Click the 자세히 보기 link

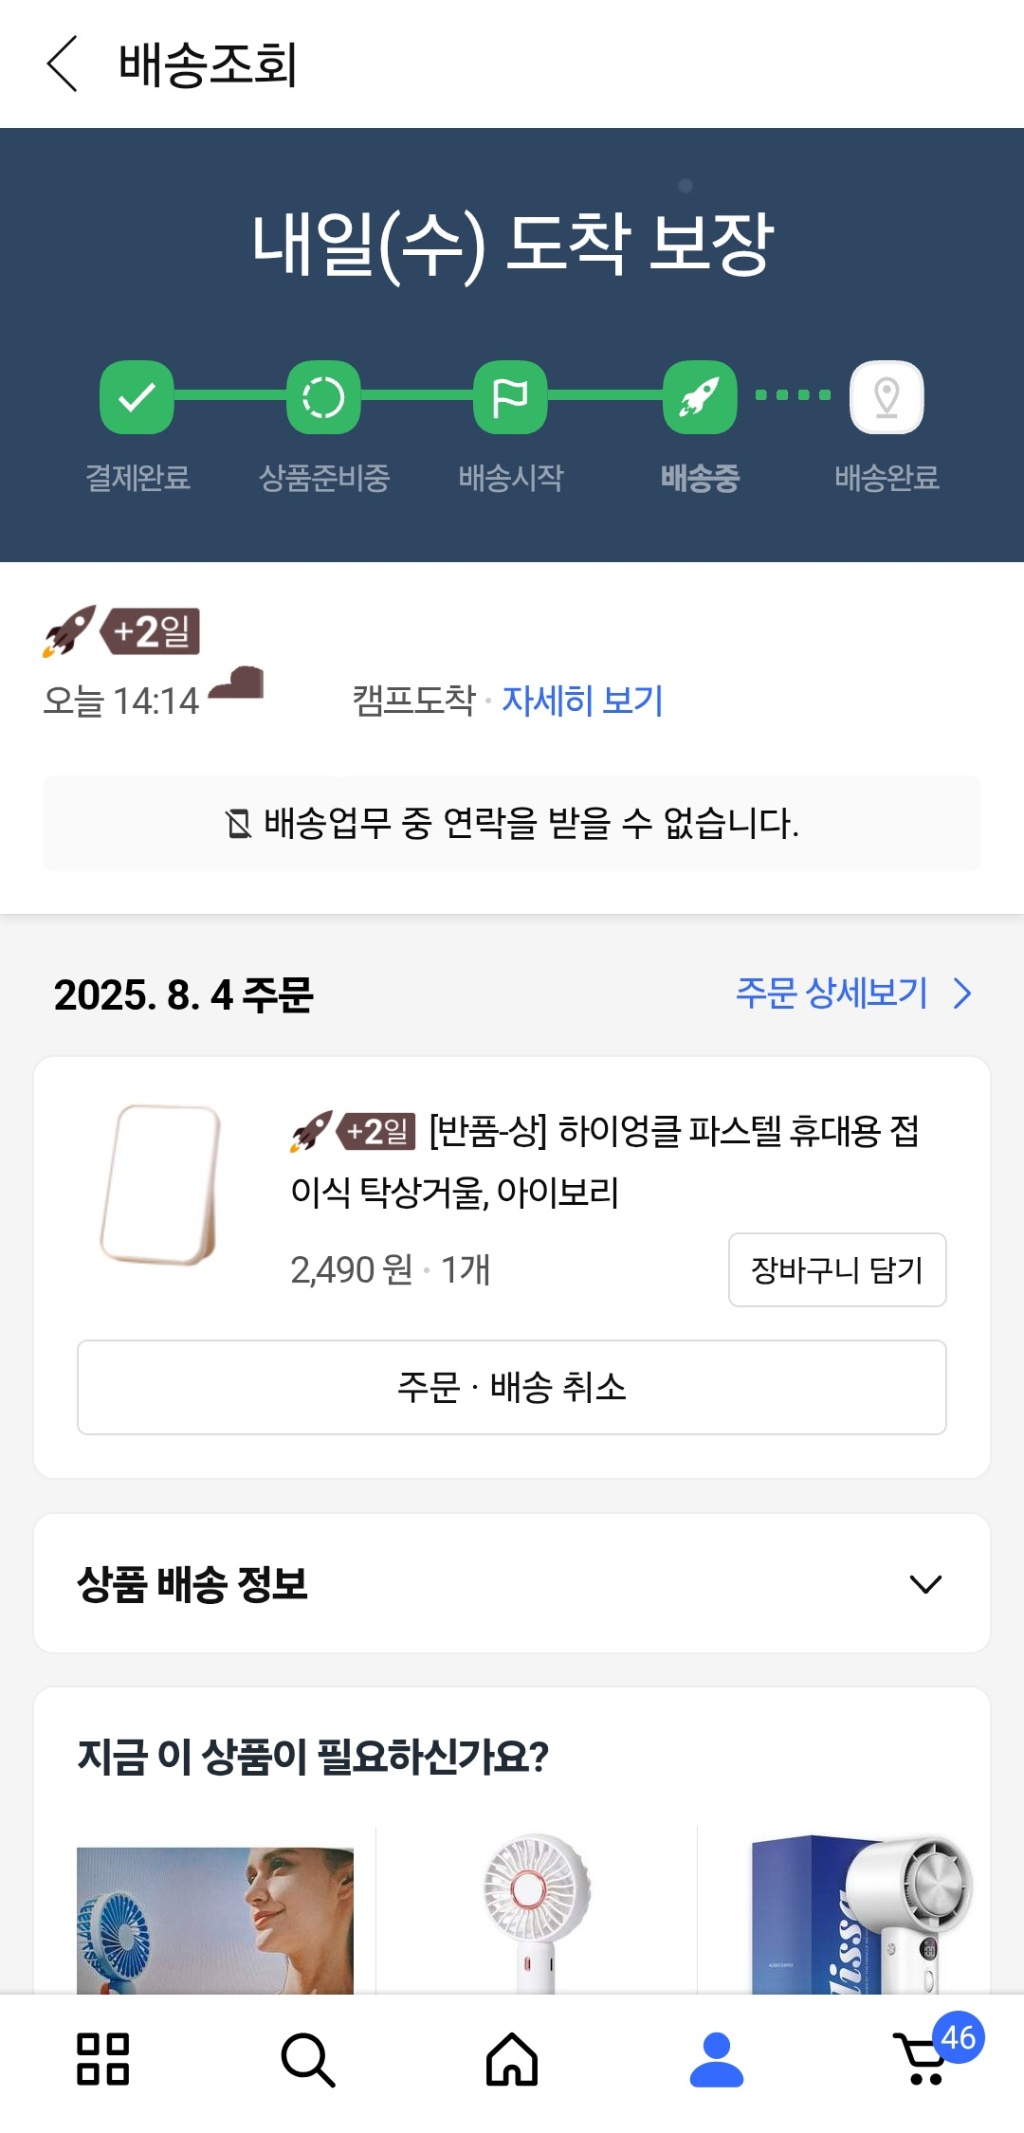pyautogui.click(x=582, y=700)
